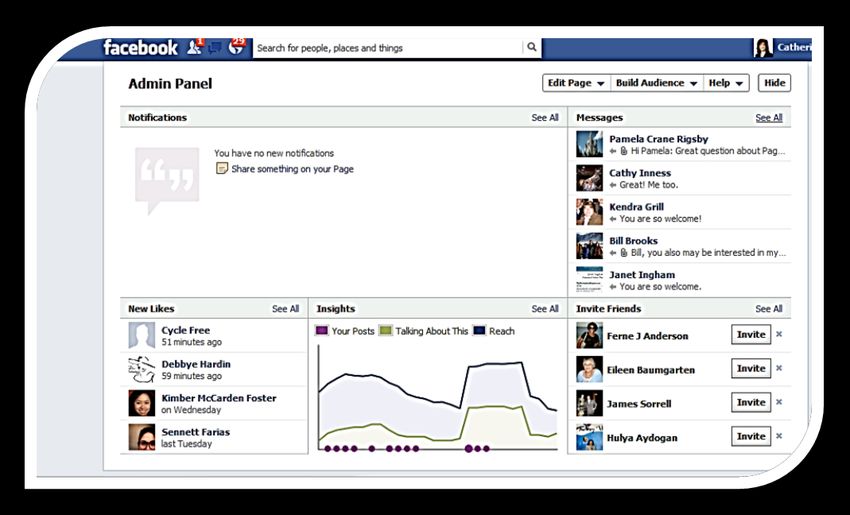Open the Edit Page dropdown

pyautogui.click(x=576, y=83)
